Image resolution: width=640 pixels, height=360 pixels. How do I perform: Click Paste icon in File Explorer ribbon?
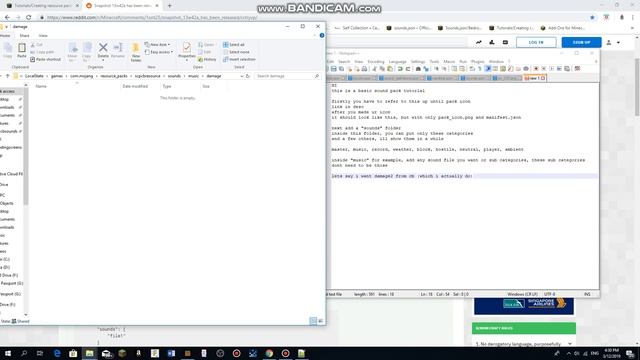click(22, 51)
